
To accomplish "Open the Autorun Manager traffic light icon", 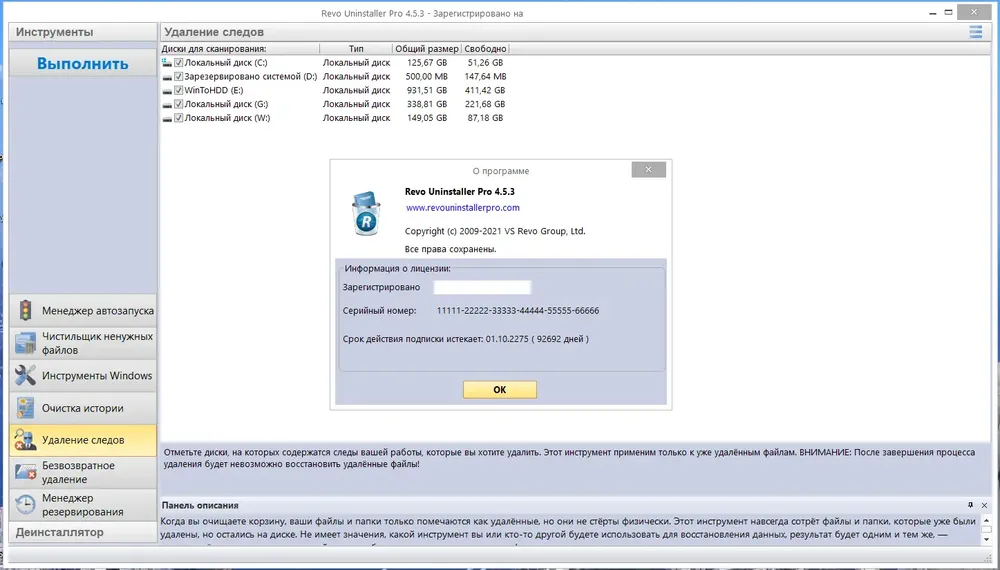I will pyautogui.click(x=26, y=311).
